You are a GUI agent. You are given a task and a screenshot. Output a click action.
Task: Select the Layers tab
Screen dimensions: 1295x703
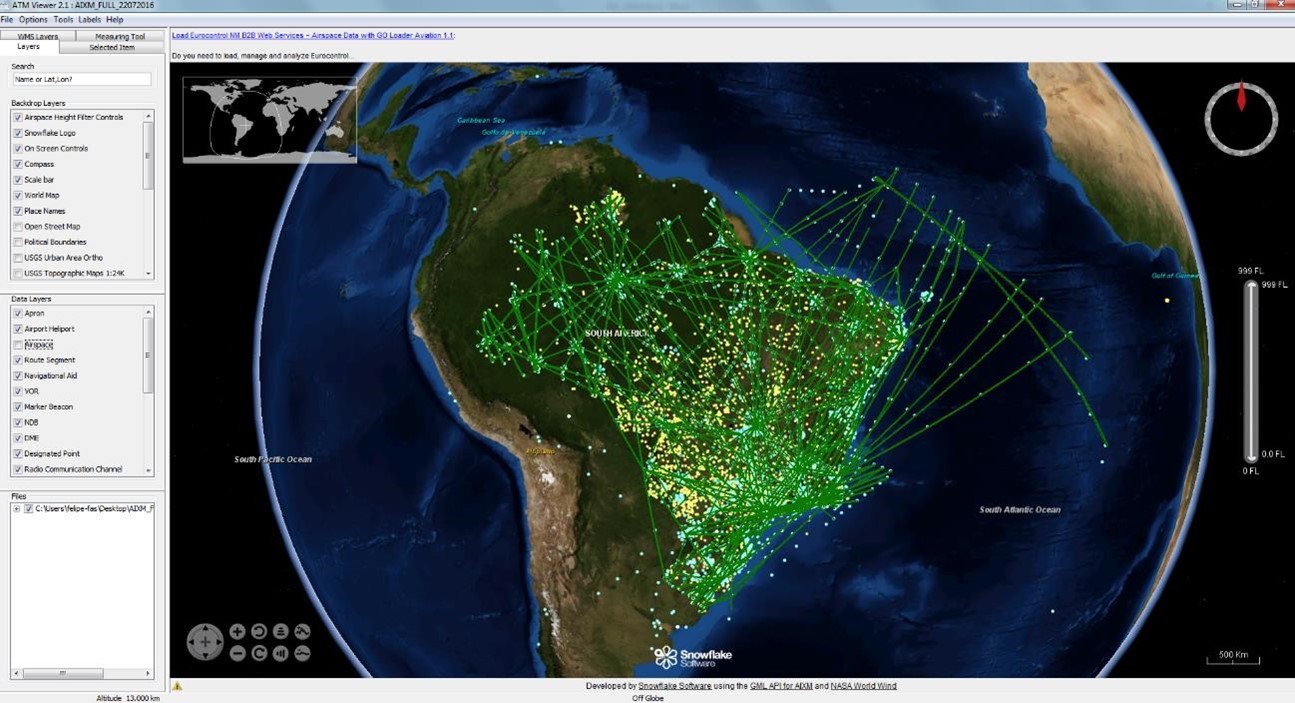click(x=29, y=47)
